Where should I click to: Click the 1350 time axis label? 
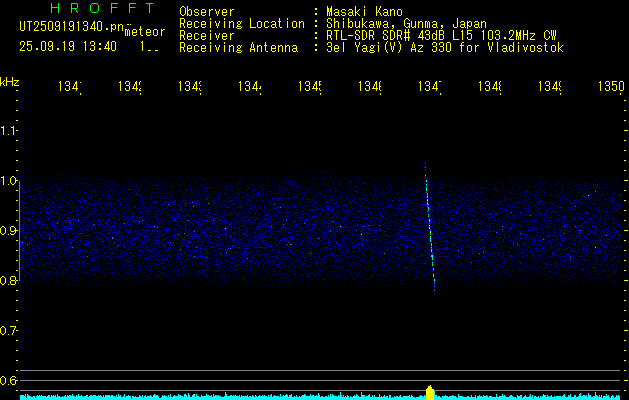(609, 87)
